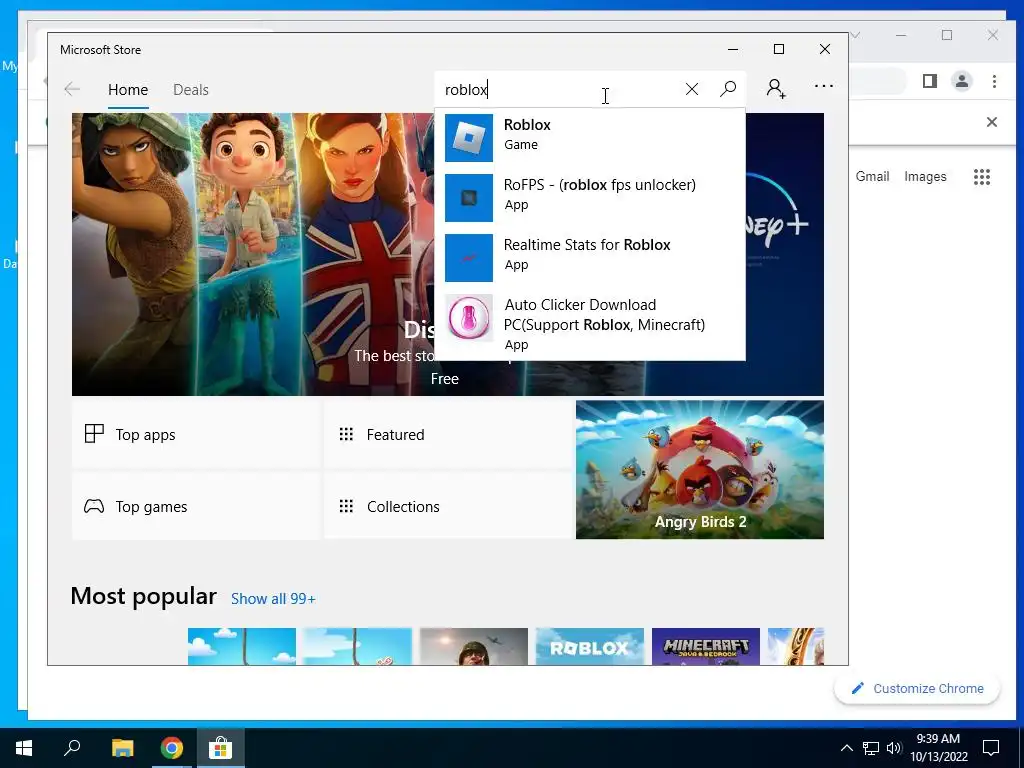Viewport: 1024px width, 768px height.
Task: Open the notification center icon
Action: [x=991, y=748]
